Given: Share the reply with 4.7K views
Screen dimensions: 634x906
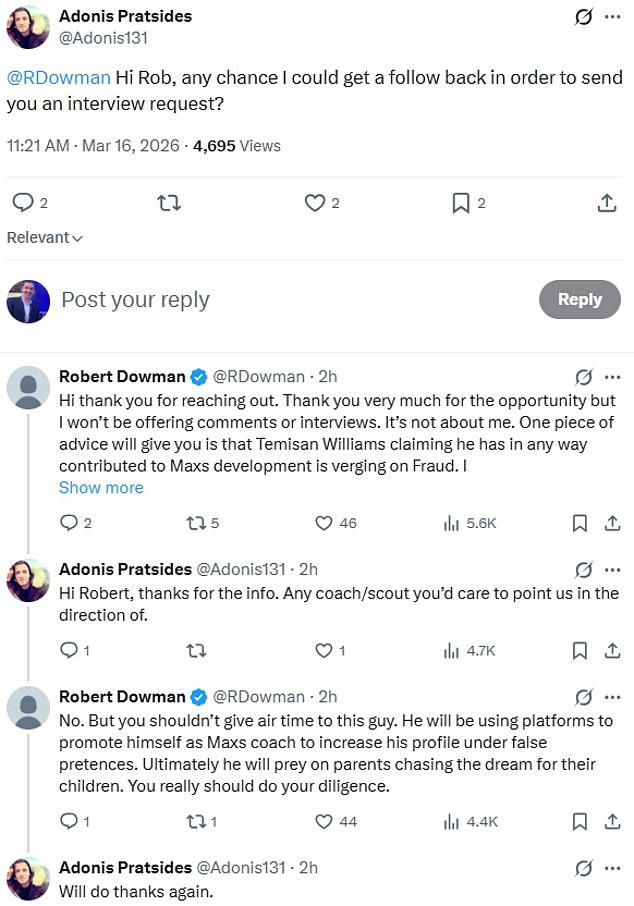Looking at the screenshot, I should pyautogui.click(x=611, y=651).
